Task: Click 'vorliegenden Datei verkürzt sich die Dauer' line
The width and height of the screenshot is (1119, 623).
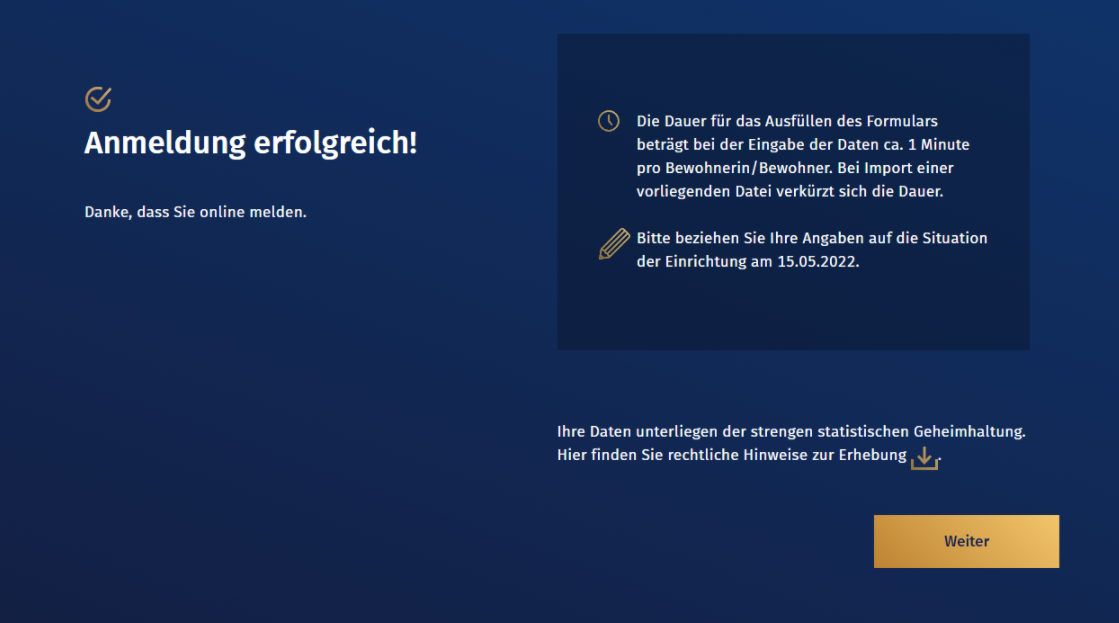Action: click(x=790, y=190)
